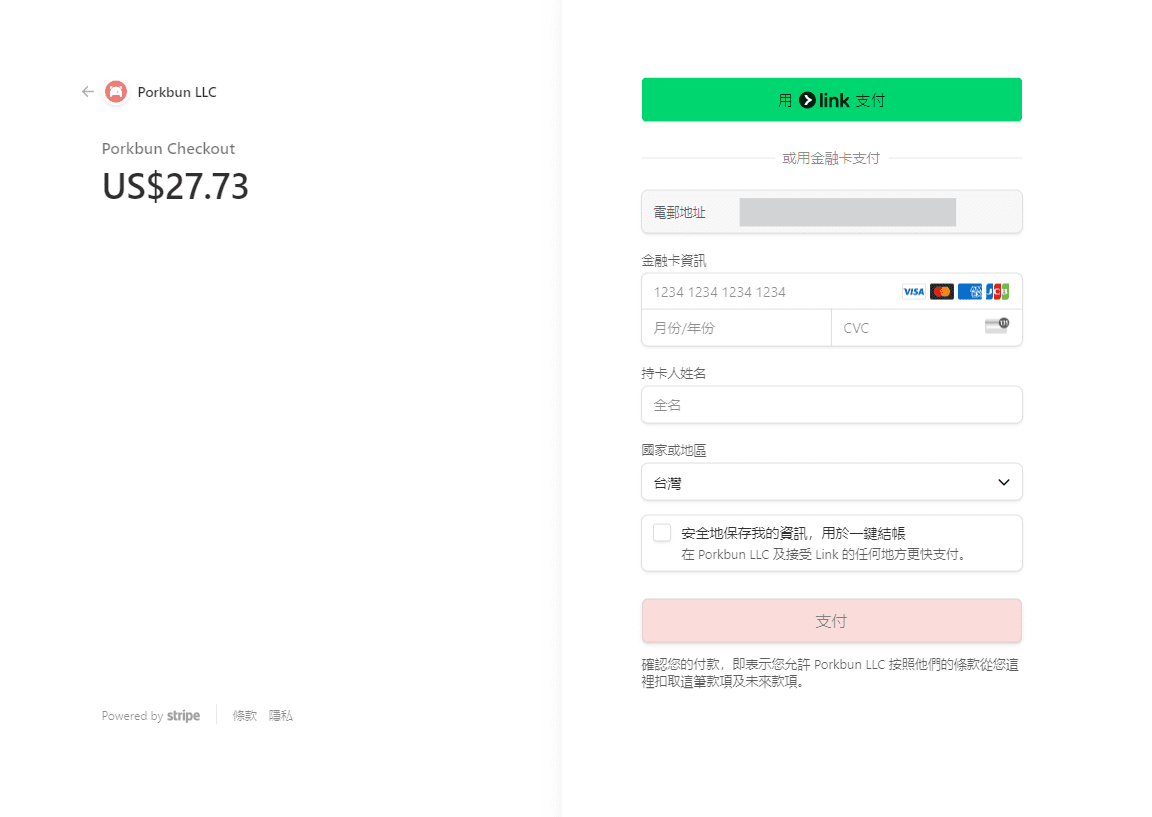Click the 金融卡資訊 label
This screenshot has width=1152, height=817.
point(674,260)
